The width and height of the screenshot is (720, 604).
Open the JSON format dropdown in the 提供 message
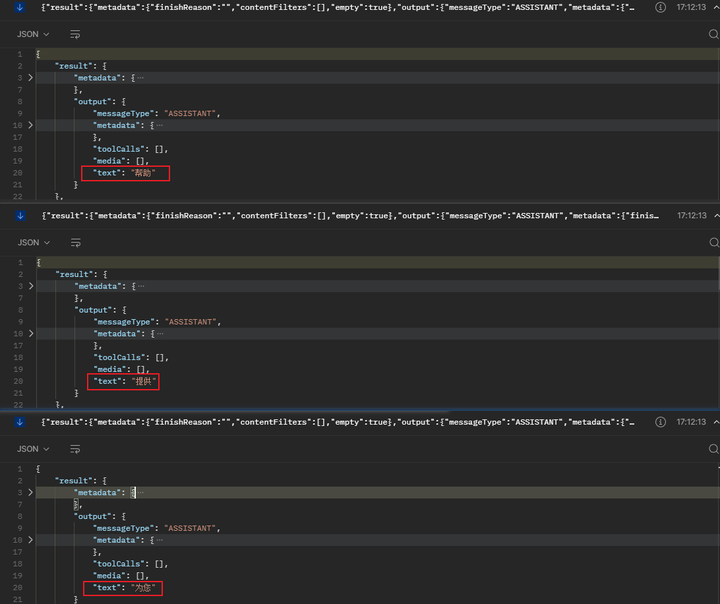tap(33, 242)
